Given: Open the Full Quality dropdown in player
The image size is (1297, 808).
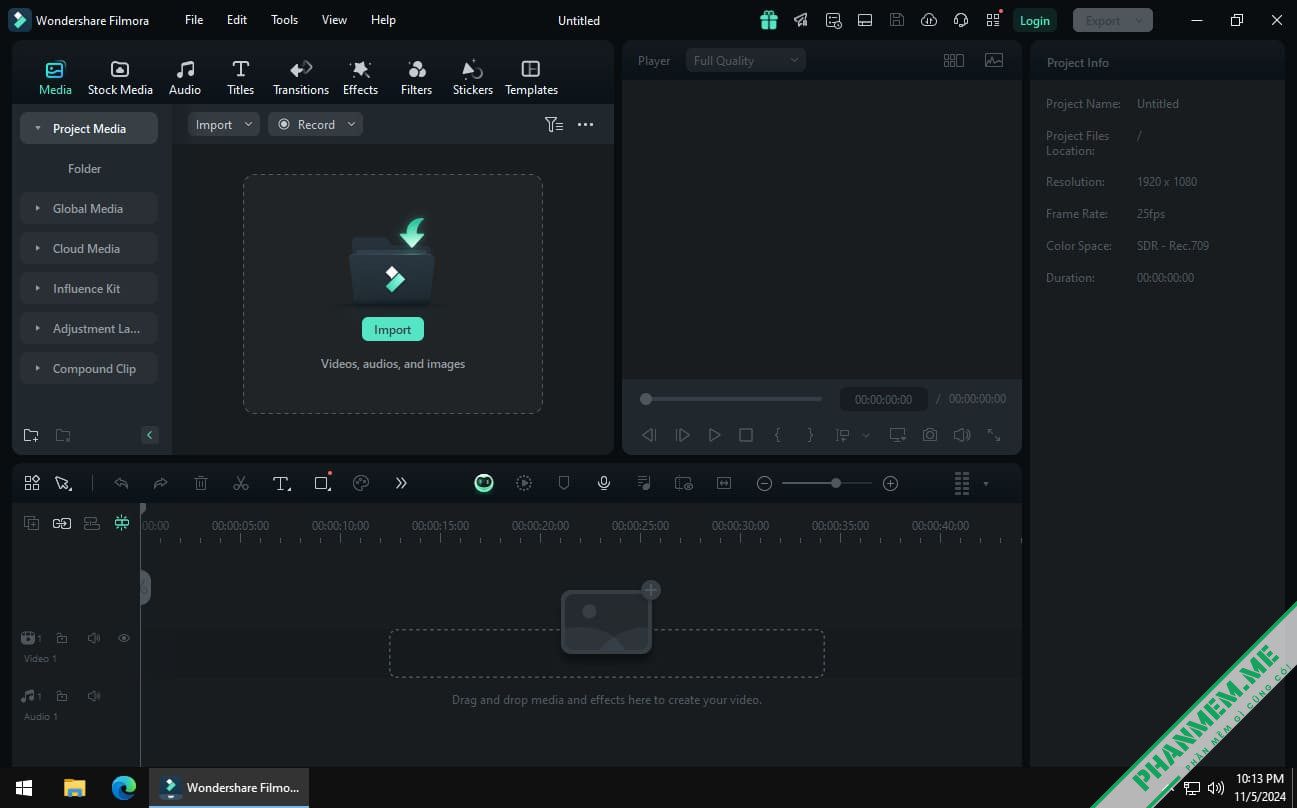Looking at the screenshot, I should (x=746, y=61).
